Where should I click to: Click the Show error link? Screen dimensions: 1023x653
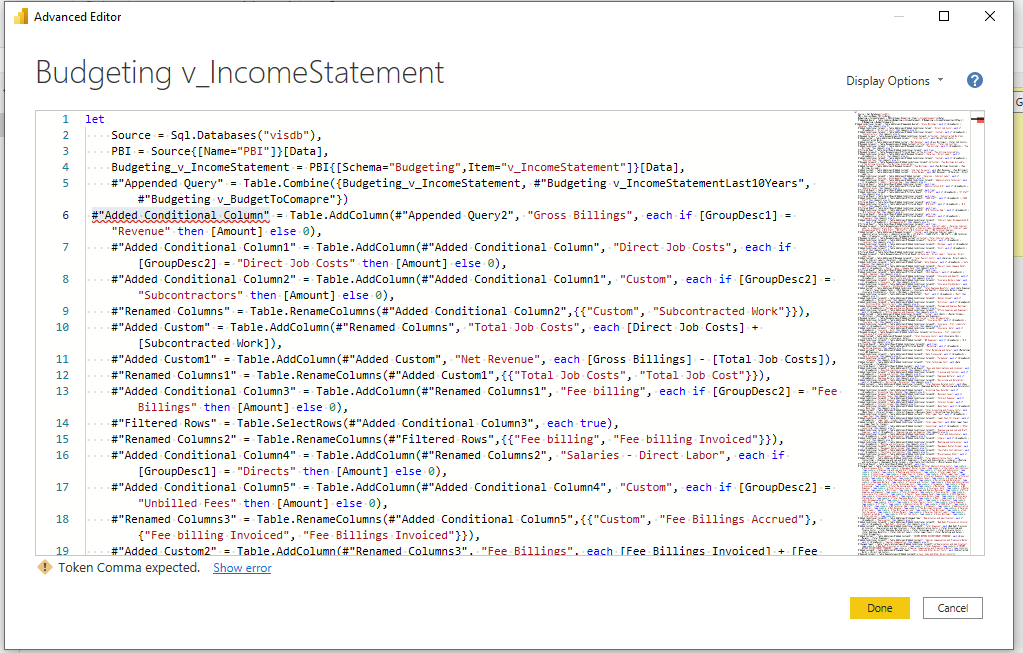tap(242, 568)
